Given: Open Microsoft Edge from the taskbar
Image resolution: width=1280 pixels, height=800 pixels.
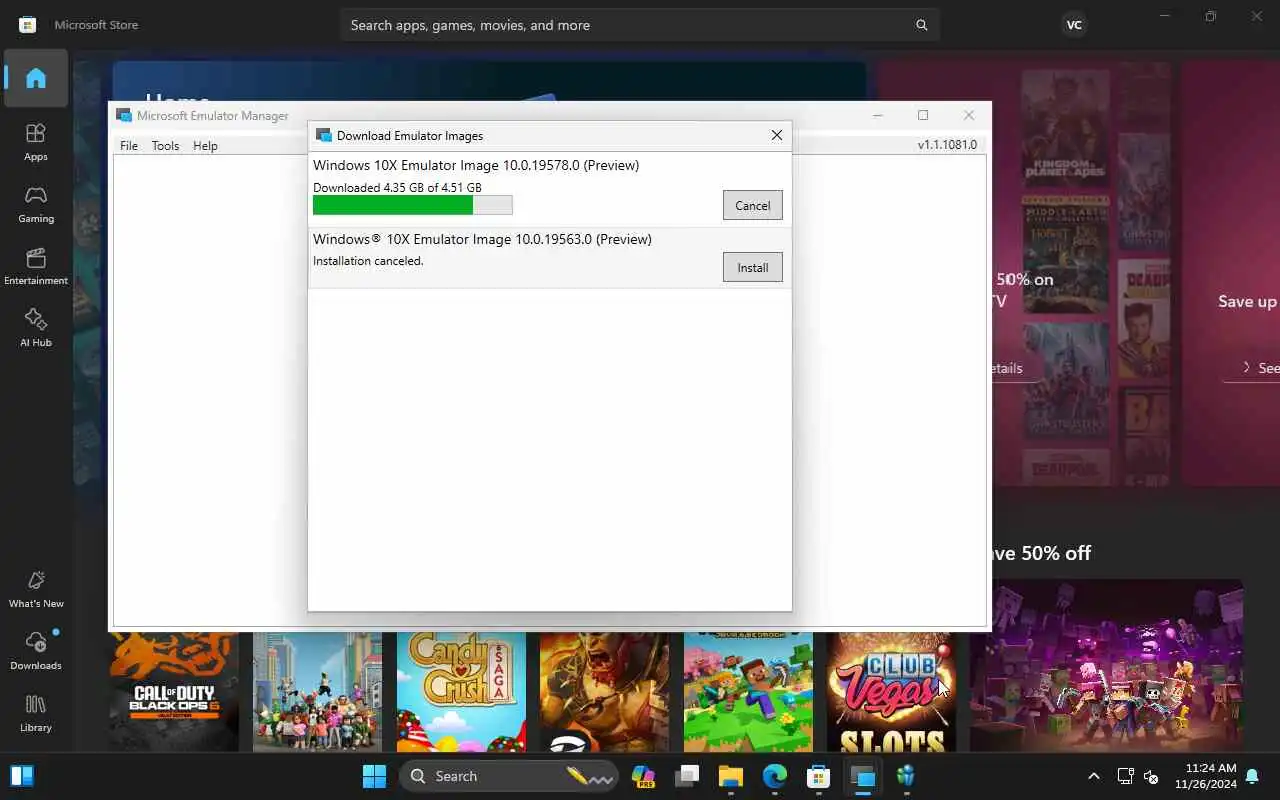Looking at the screenshot, I should (775, 776).
